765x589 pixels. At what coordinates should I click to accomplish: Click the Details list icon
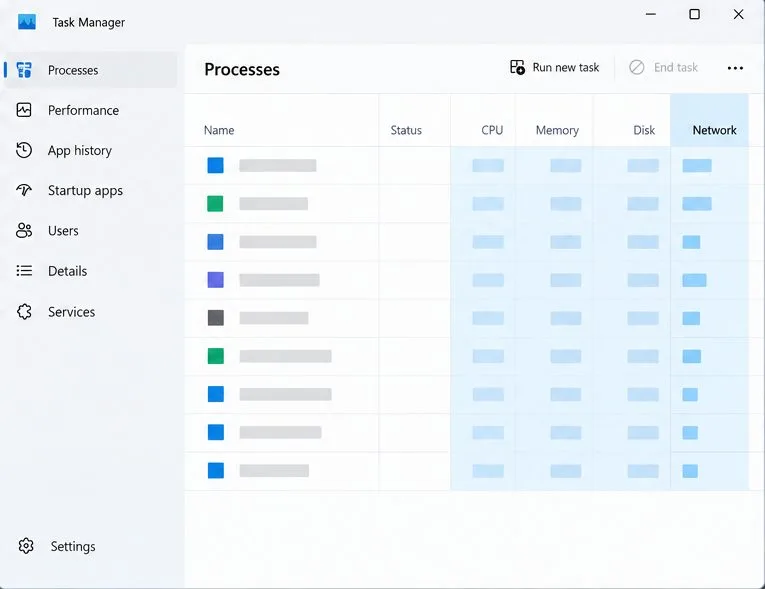pos(24,270)
